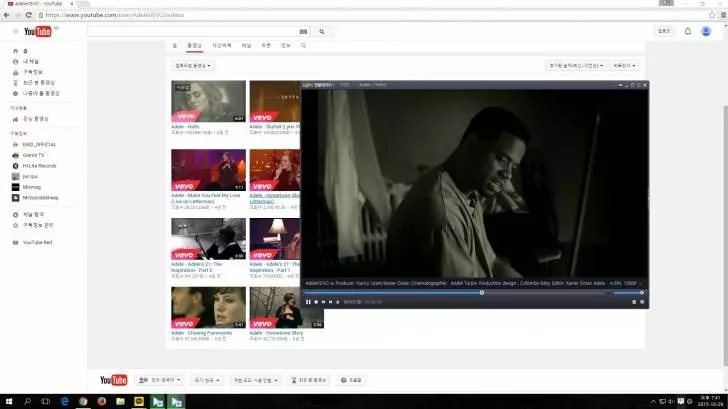Open the playlist icon in the media player
This screenshot has width=728, height=409.
pos(634,302)
